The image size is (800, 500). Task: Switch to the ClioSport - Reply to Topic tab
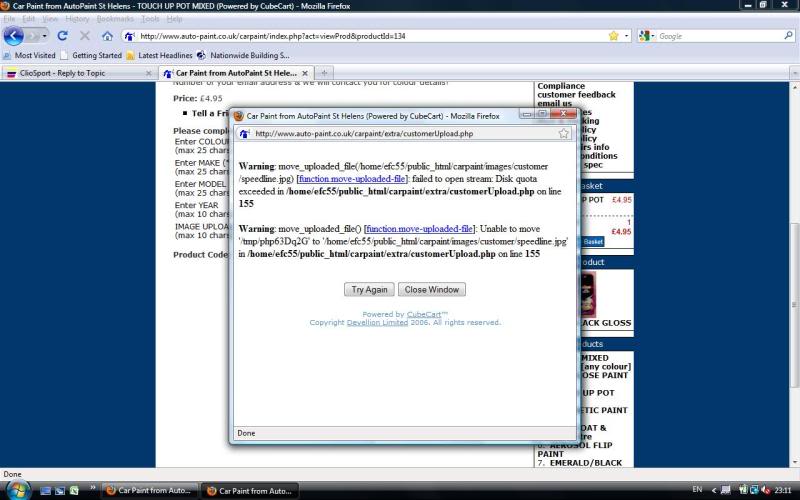tap(79, 73)
